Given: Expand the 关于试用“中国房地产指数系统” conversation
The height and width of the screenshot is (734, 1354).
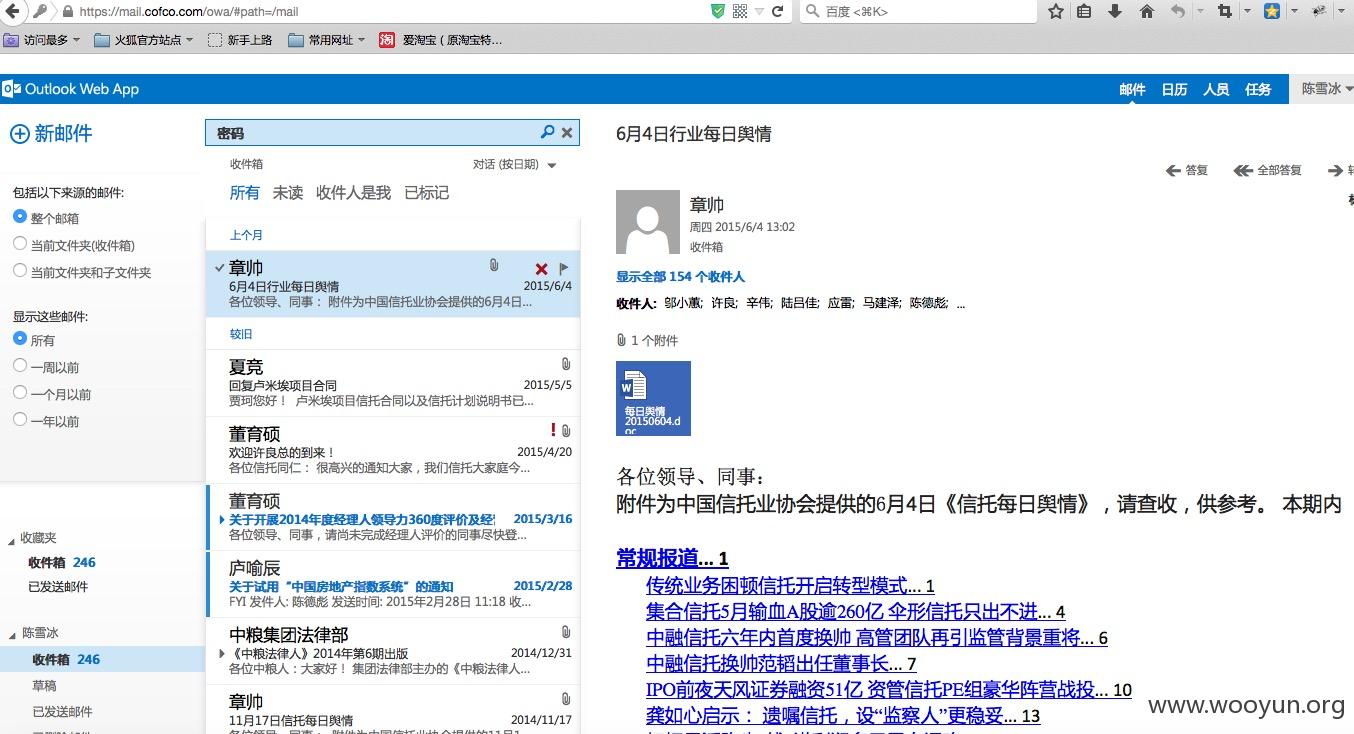Looking at the screenshot, I should tap(222, 587).
